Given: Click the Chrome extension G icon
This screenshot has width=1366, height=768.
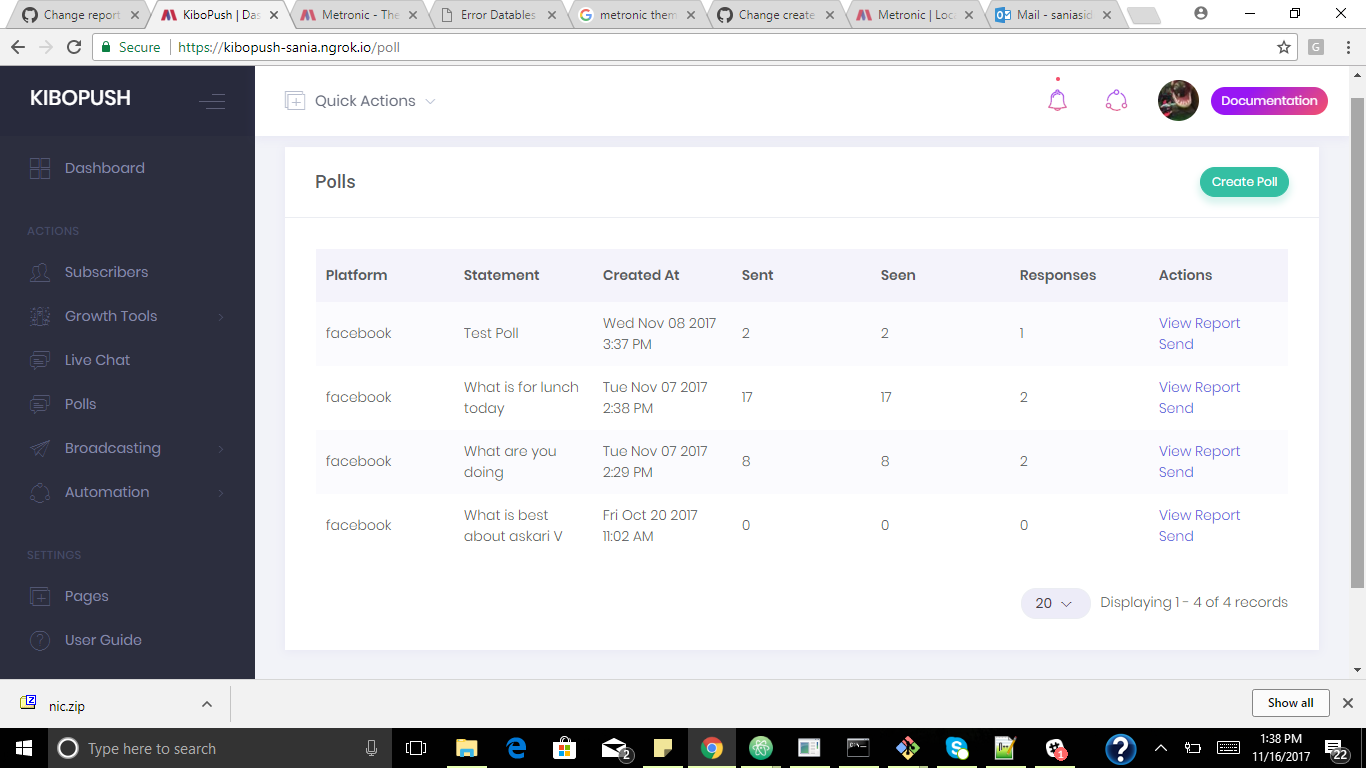Looking at the screenshot, I should point(1316,47).
